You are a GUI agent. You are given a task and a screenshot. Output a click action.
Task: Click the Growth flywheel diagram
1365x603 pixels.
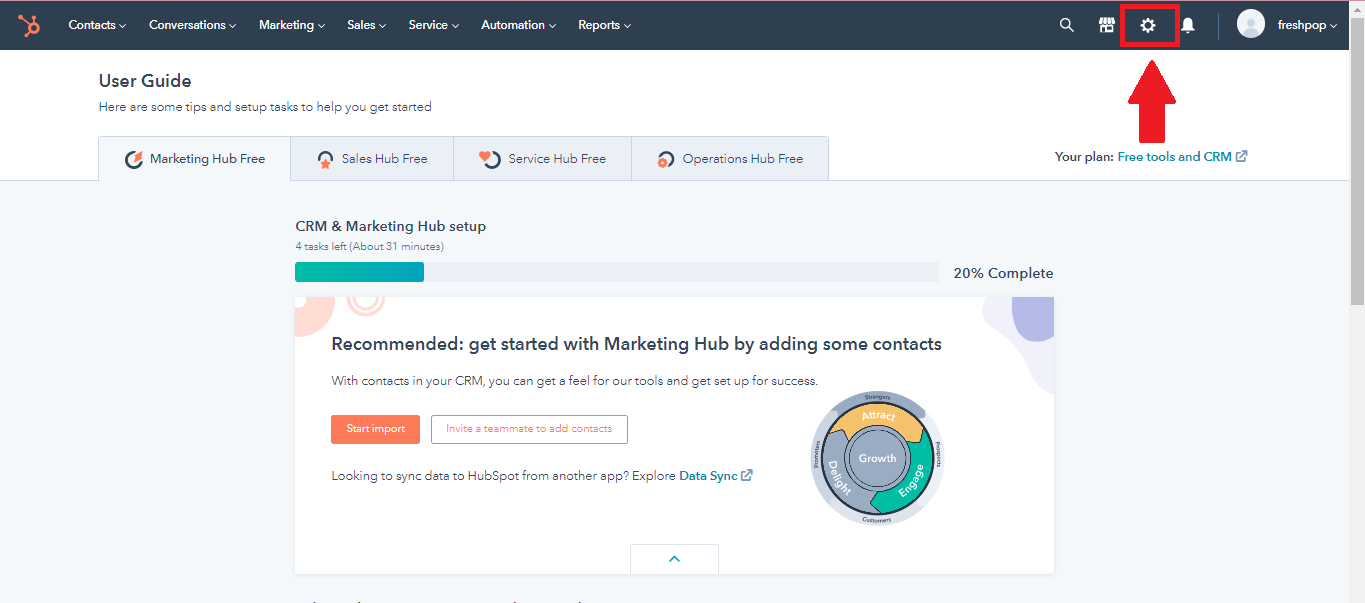coord(877,458)
